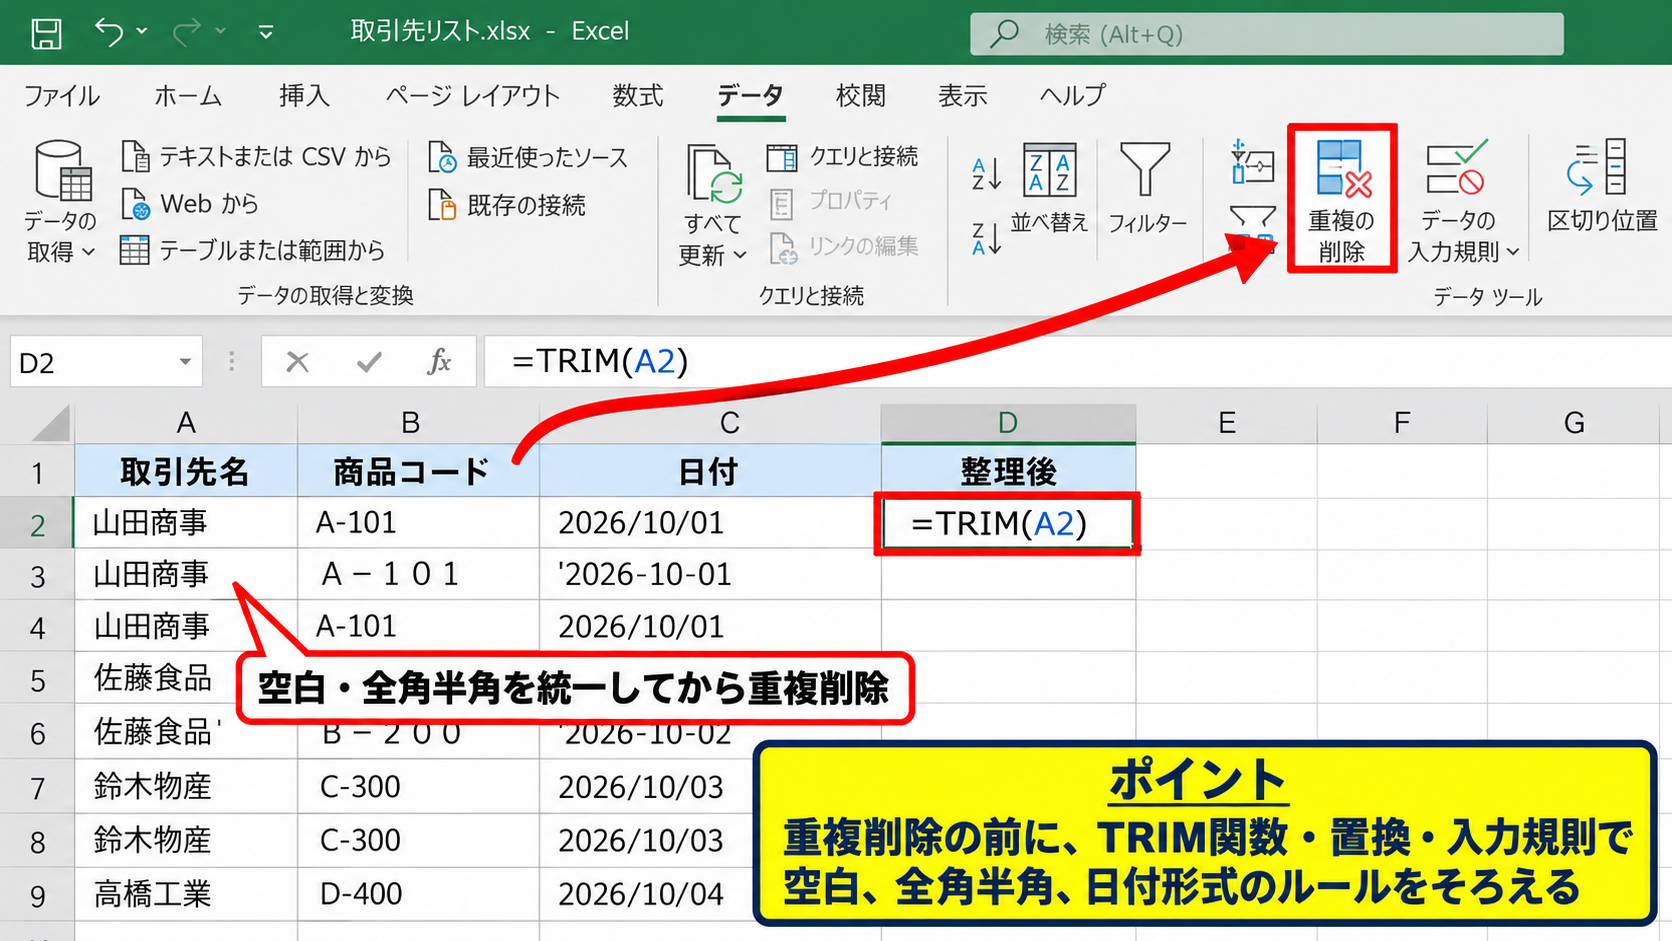Click the Sort Z to A icon
The image size is (1672, 941).
click(x=986, y=239)
